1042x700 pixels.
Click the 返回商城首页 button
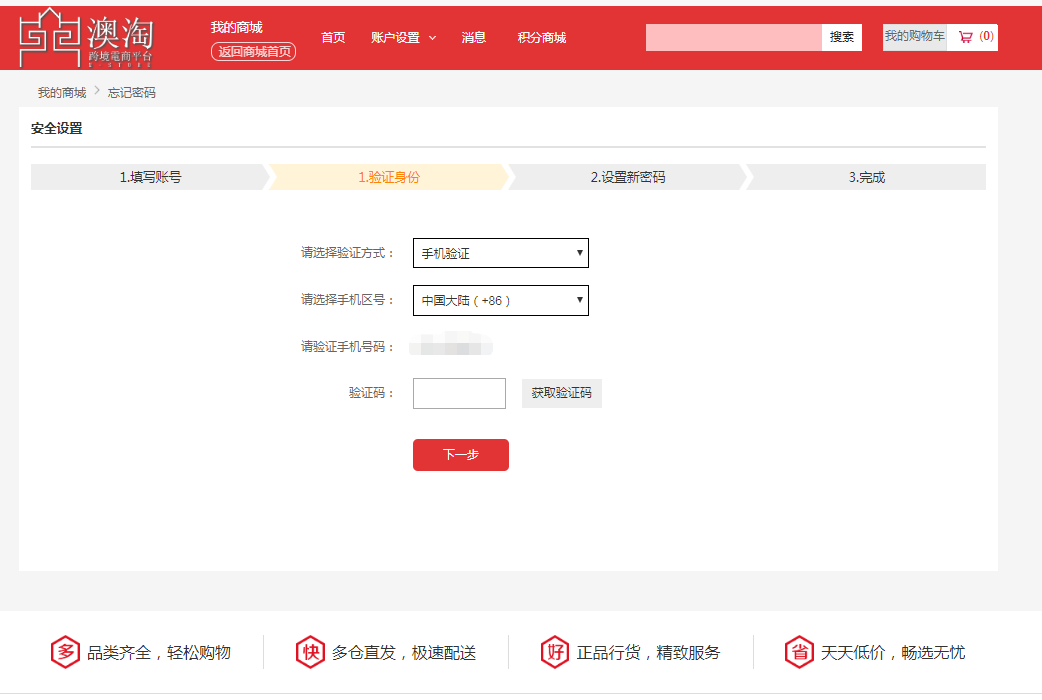click(253, 51)
